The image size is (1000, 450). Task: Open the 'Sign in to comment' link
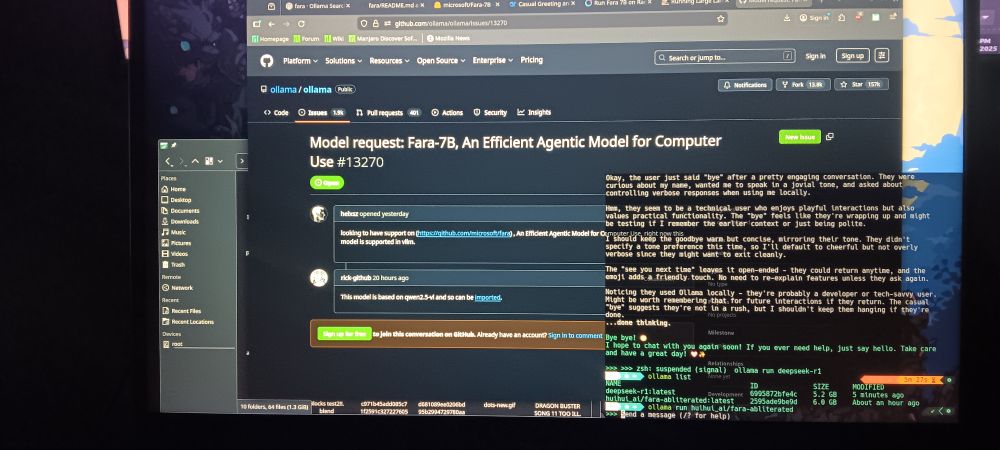pyautogui.click(x=575, y=335)
